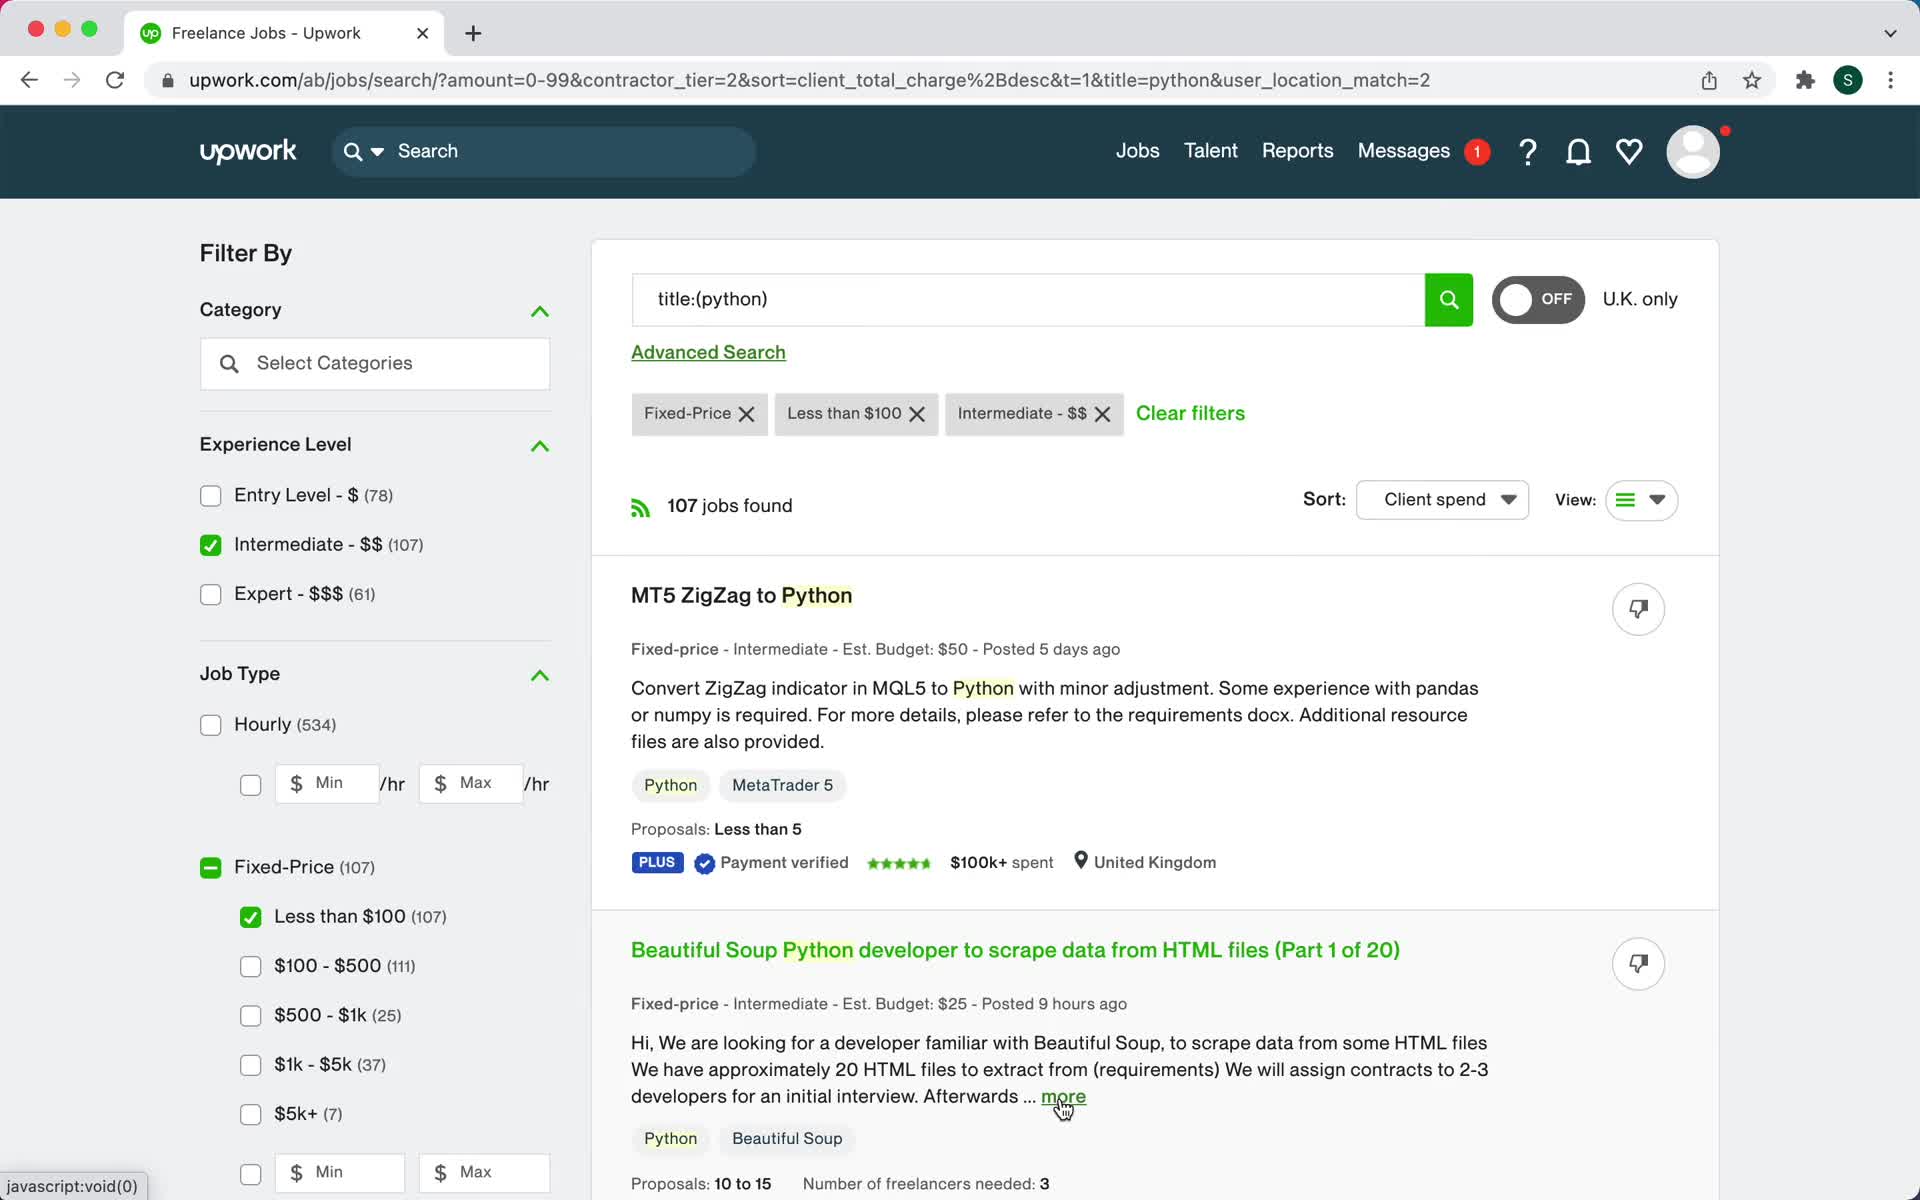The width and height of the screenshot is (1920, 1200).
Task: Expand the View options dropdown
Action: point(1656,499)
